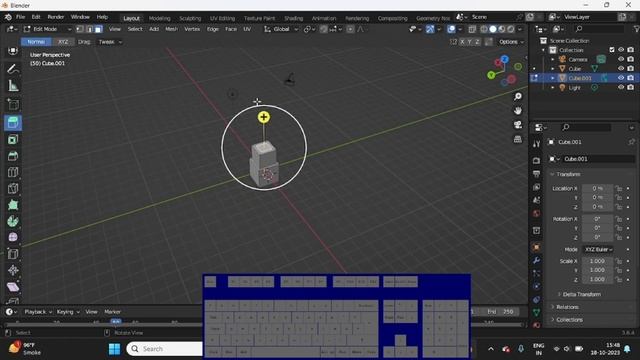This screenshot has height=360, width=640.
Task: Switch to the Sculpting workspace tab
Action: 190,18
